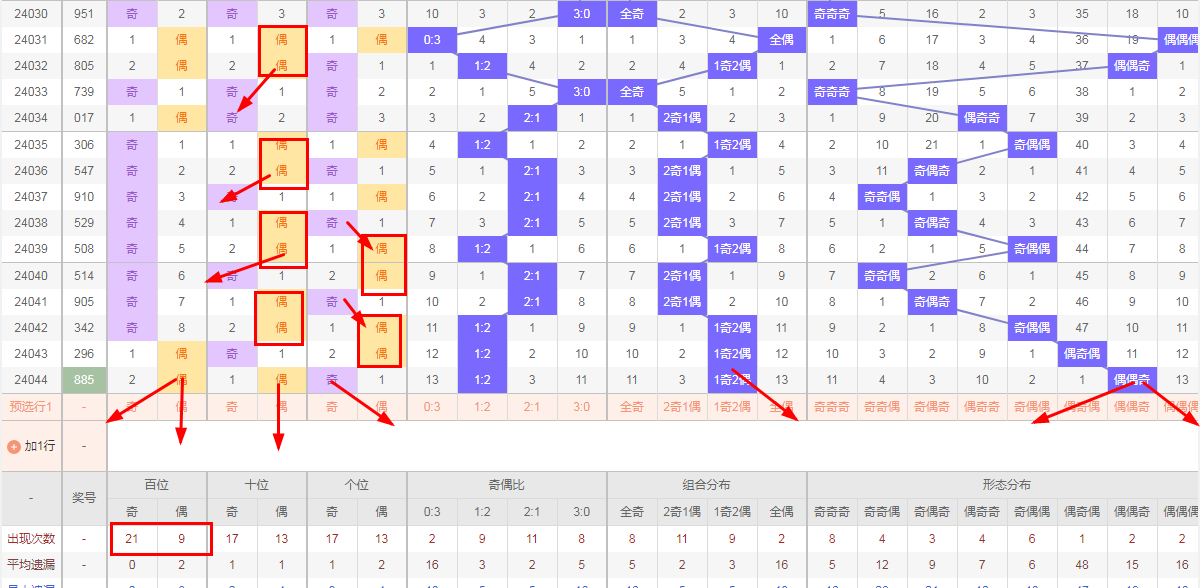
Task: Click the 百位 column group header
Action: (x=157, y=485)
